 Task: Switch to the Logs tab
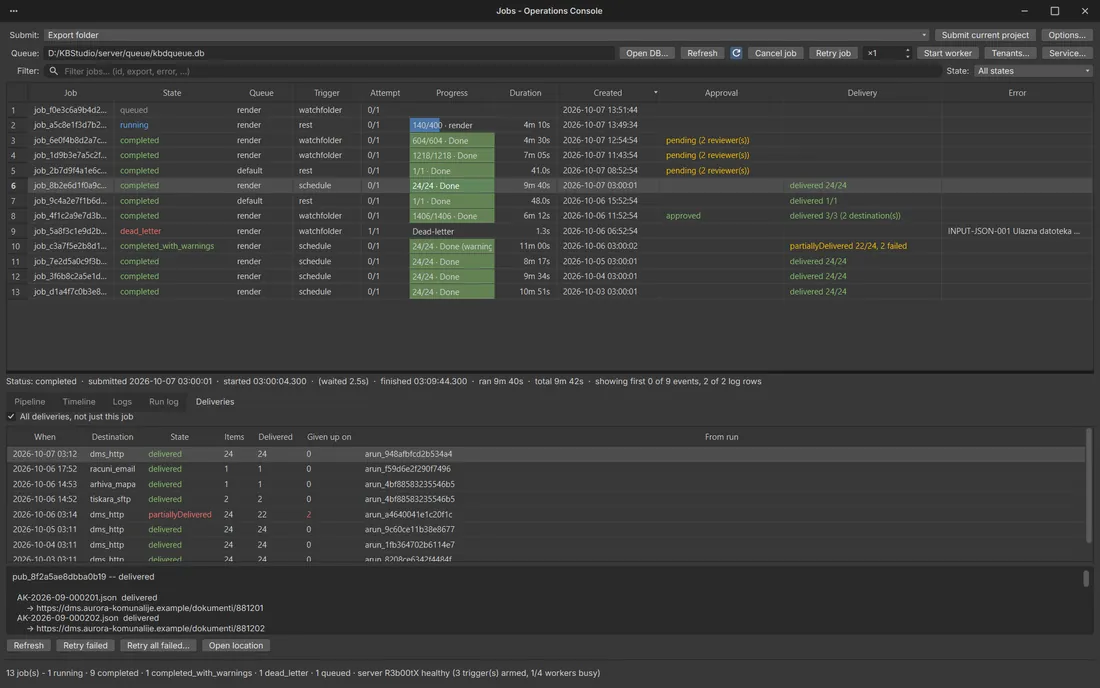point(122,402)
